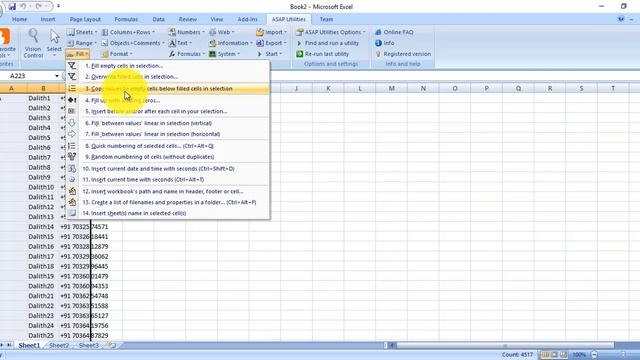The image size is (640, 360).
Task: Choose Insert workbook's path and name
Action: tap(167, 191)
